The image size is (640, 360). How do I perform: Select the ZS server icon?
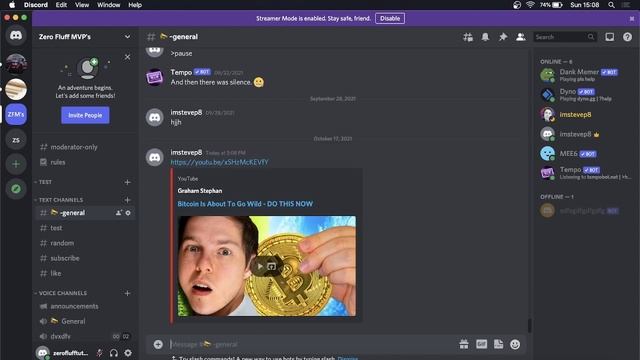(x=16, y=140)
